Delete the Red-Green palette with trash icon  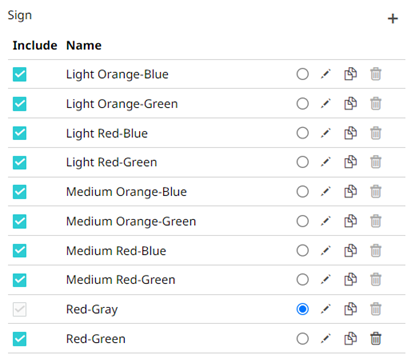click(x=375, y=339)
